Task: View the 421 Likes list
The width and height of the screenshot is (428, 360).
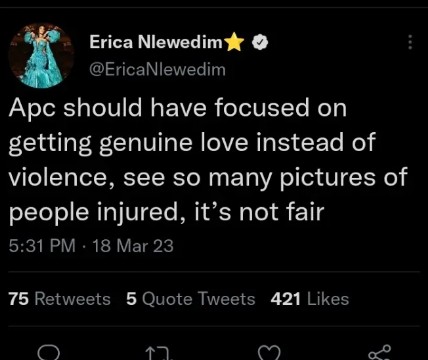Action: (x=310, y=299)
